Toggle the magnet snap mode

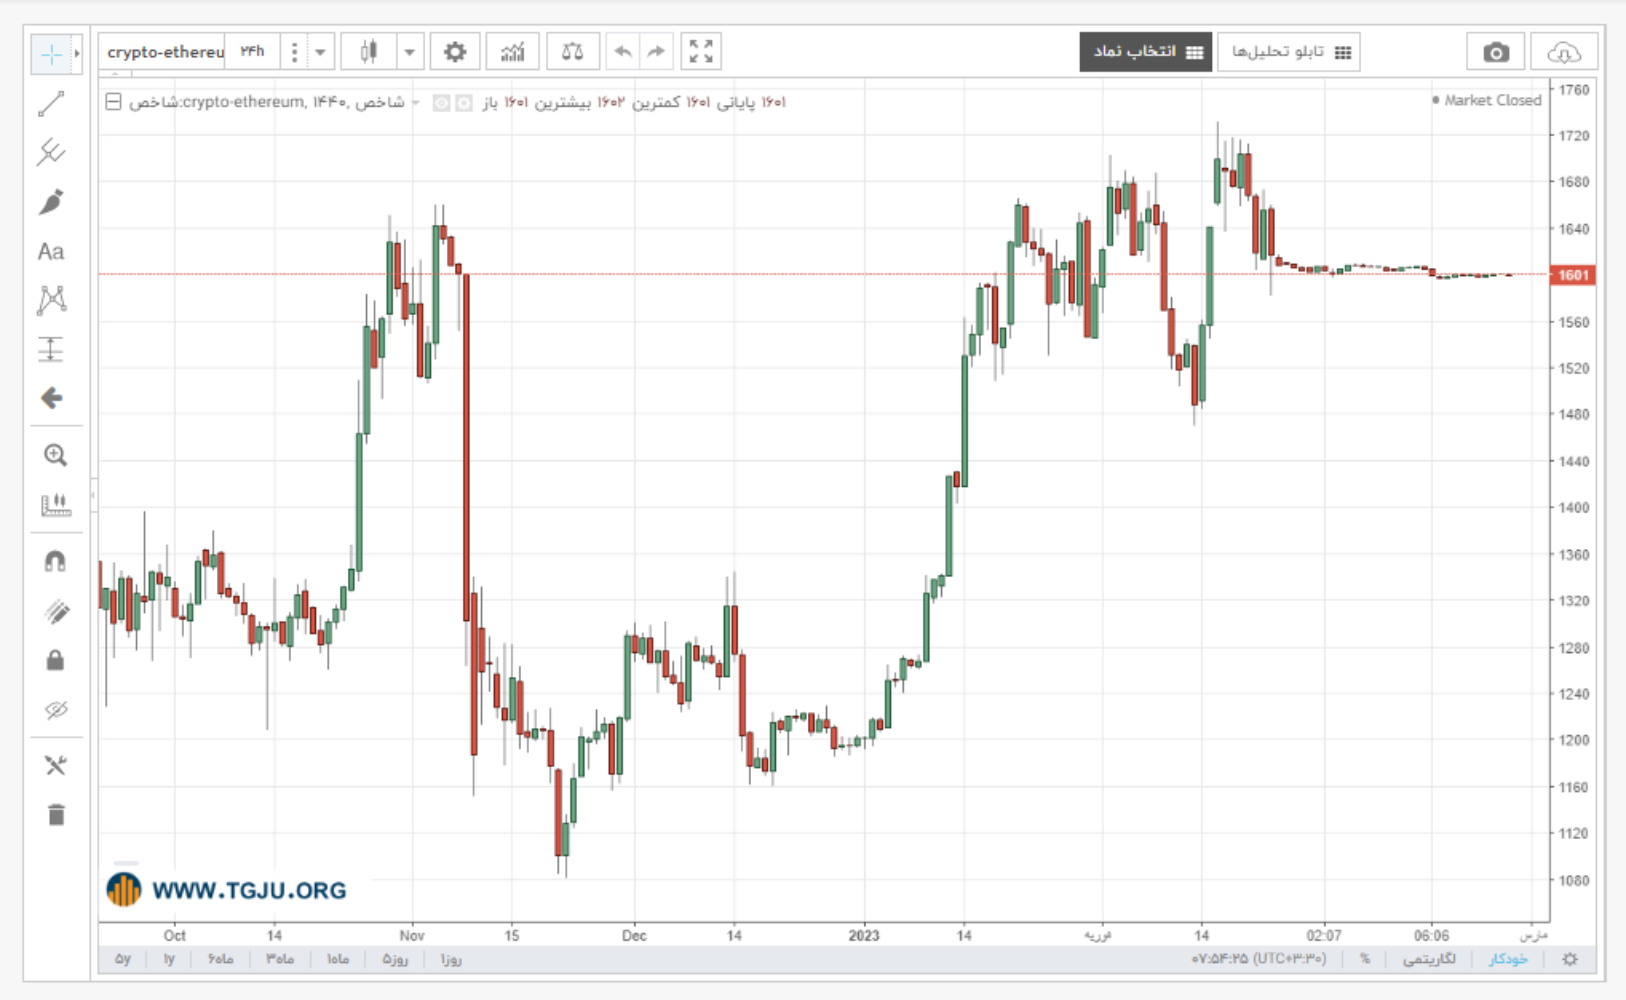click(55, 562)
